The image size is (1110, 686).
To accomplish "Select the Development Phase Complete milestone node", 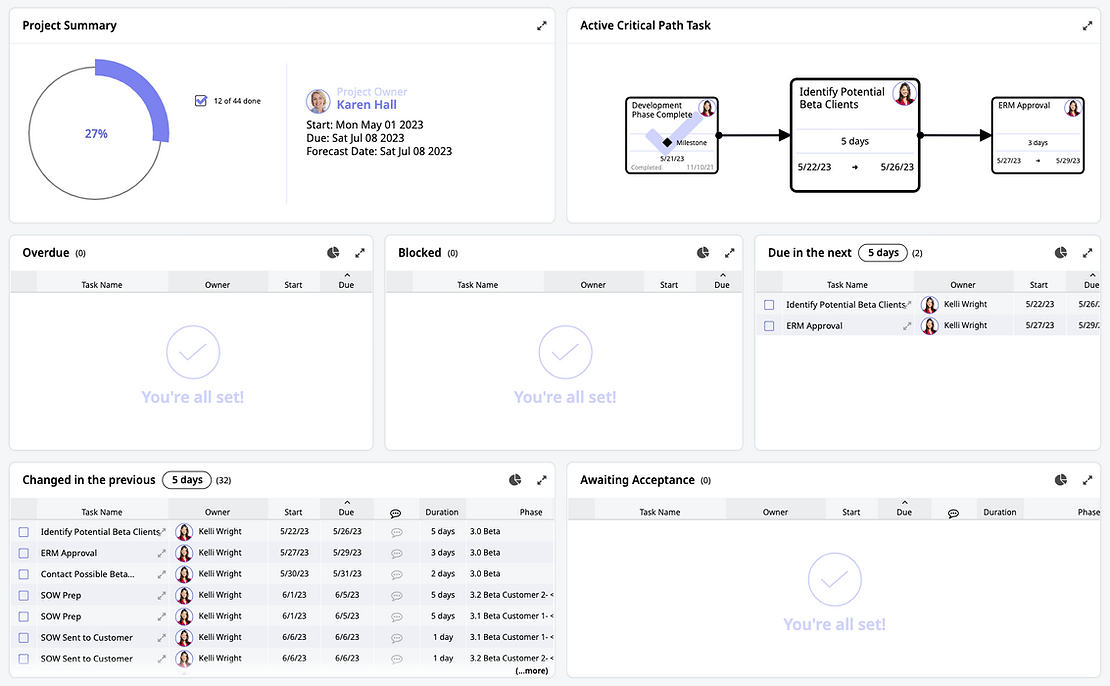I will point(671,135).
